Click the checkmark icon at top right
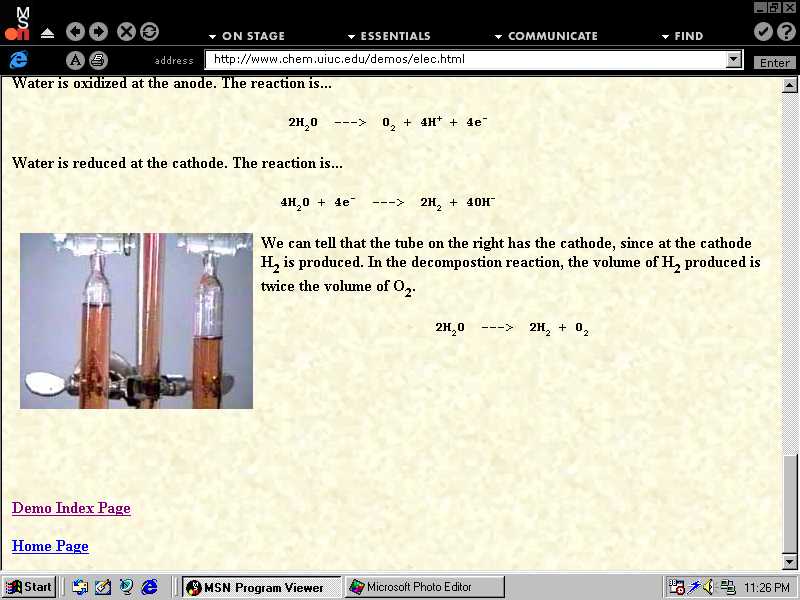Screen dimensions: 800x600 tap(763, 32)
